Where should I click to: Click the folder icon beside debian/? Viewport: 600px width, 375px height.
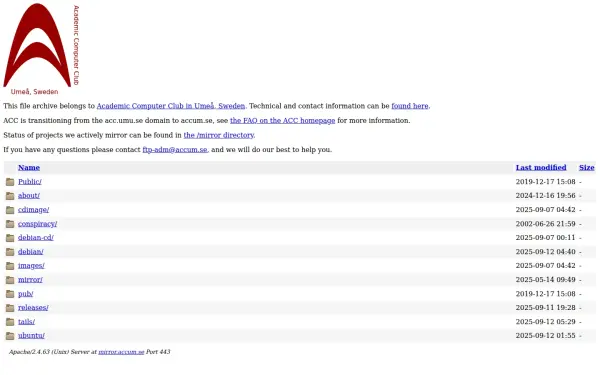click(x=10, y=252)
